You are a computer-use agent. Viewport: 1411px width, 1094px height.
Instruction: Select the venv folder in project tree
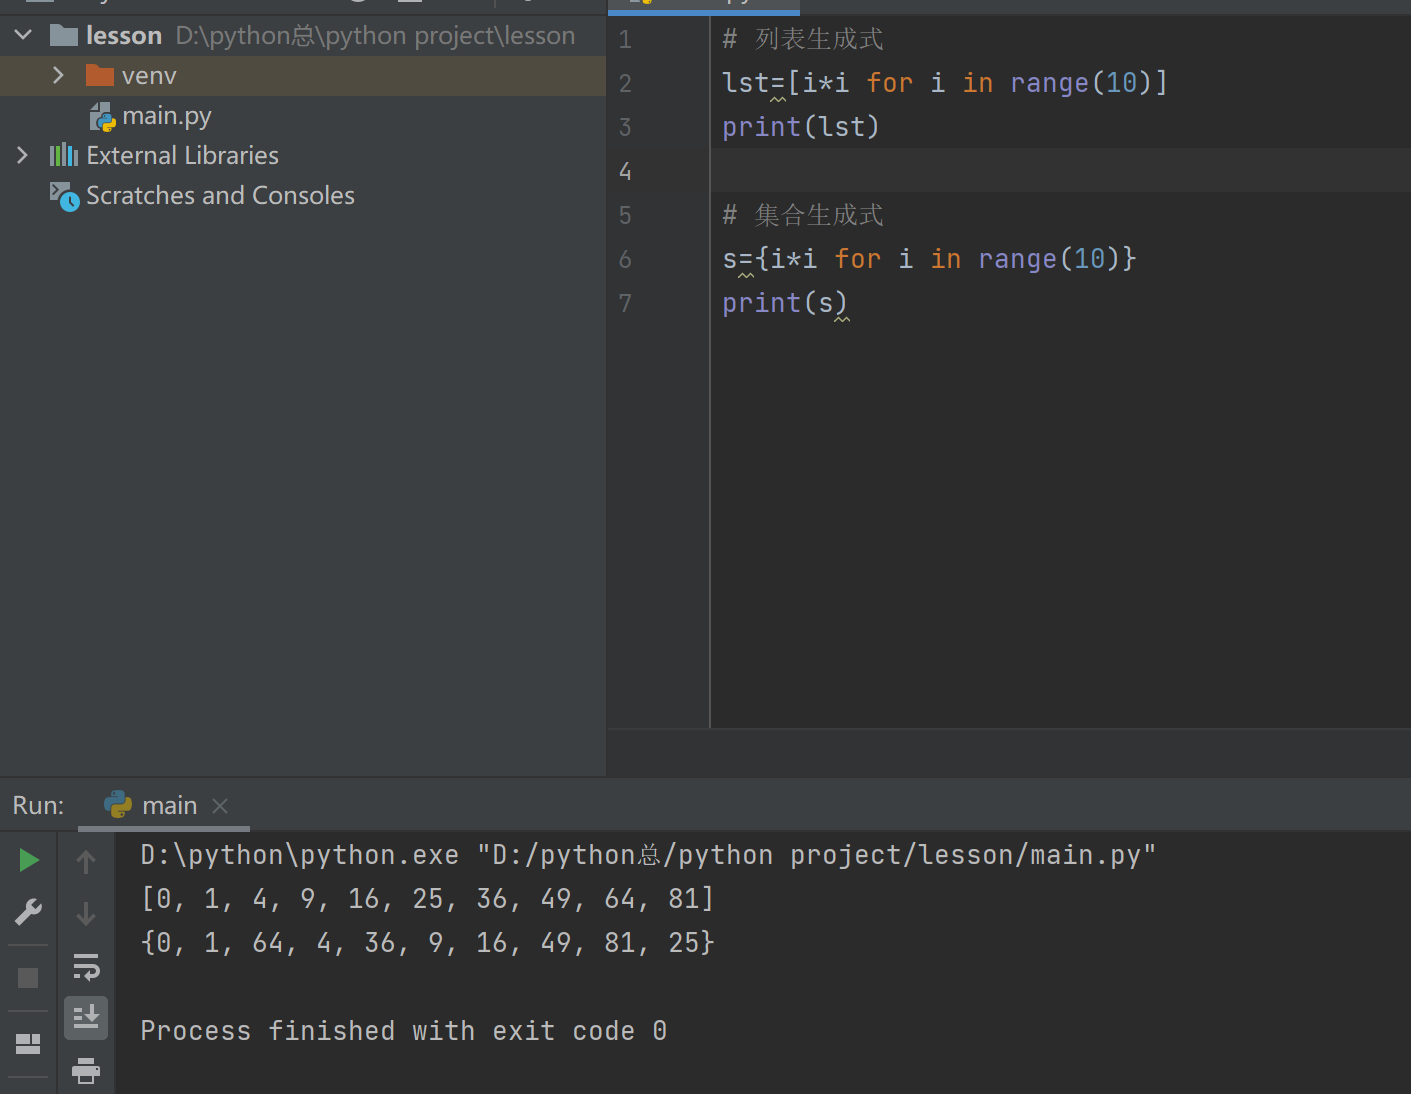coord(303,76)
